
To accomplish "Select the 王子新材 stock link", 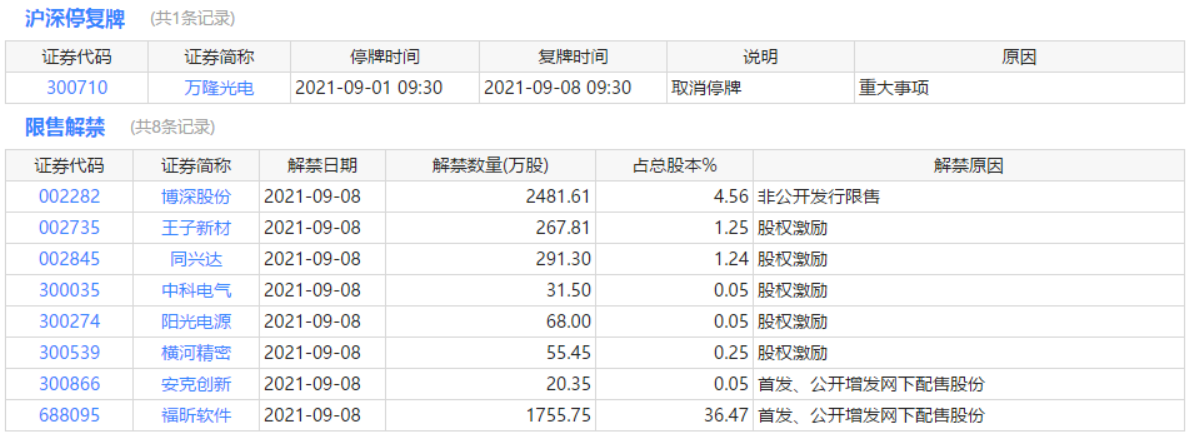I will pos(196,228).
